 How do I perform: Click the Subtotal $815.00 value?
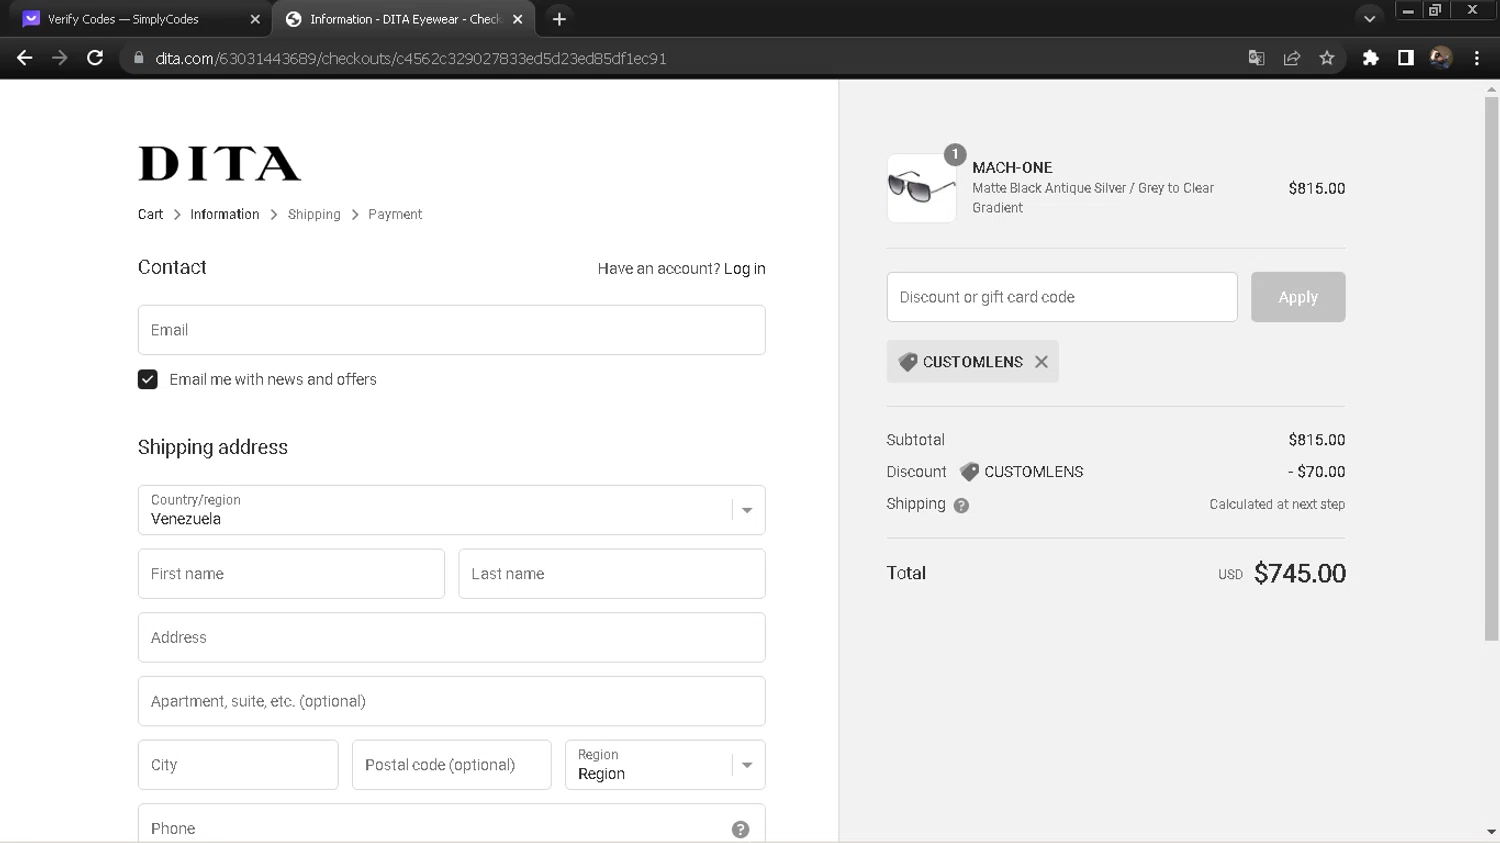tap(1317, 440)
